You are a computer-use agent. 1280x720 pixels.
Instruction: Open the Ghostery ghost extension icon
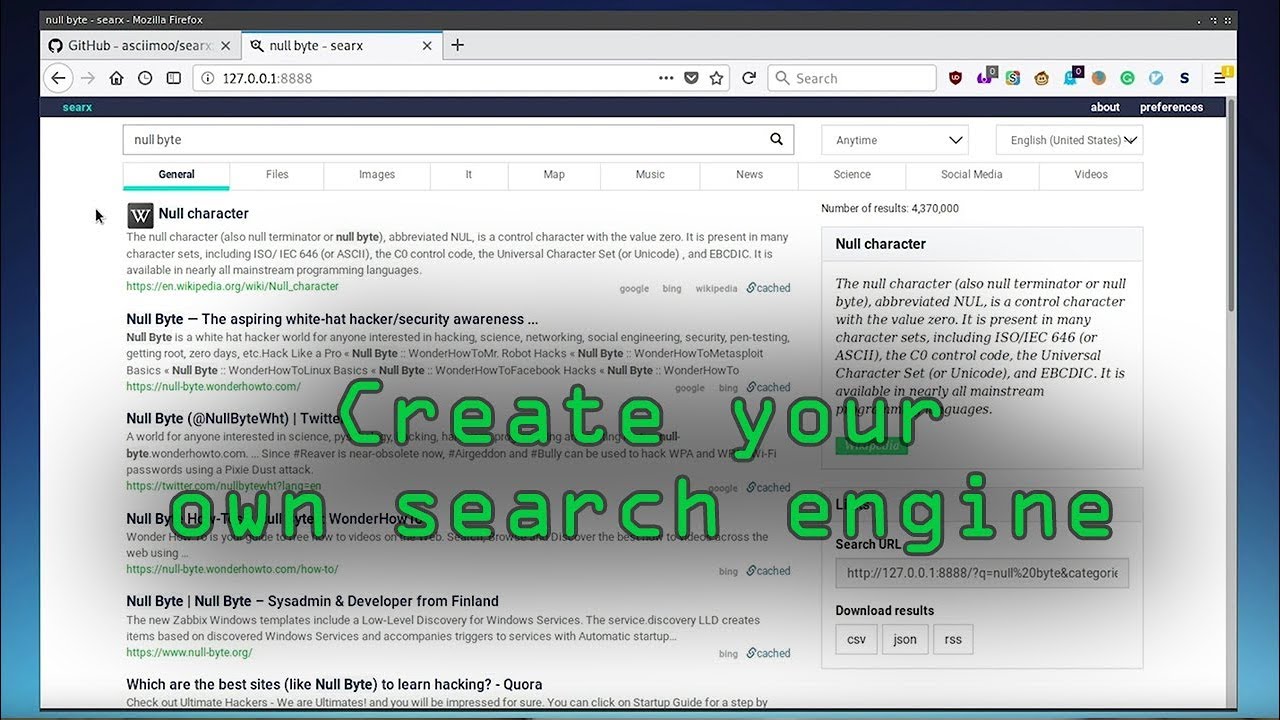pyautogui.click(x=1070, y=77)
